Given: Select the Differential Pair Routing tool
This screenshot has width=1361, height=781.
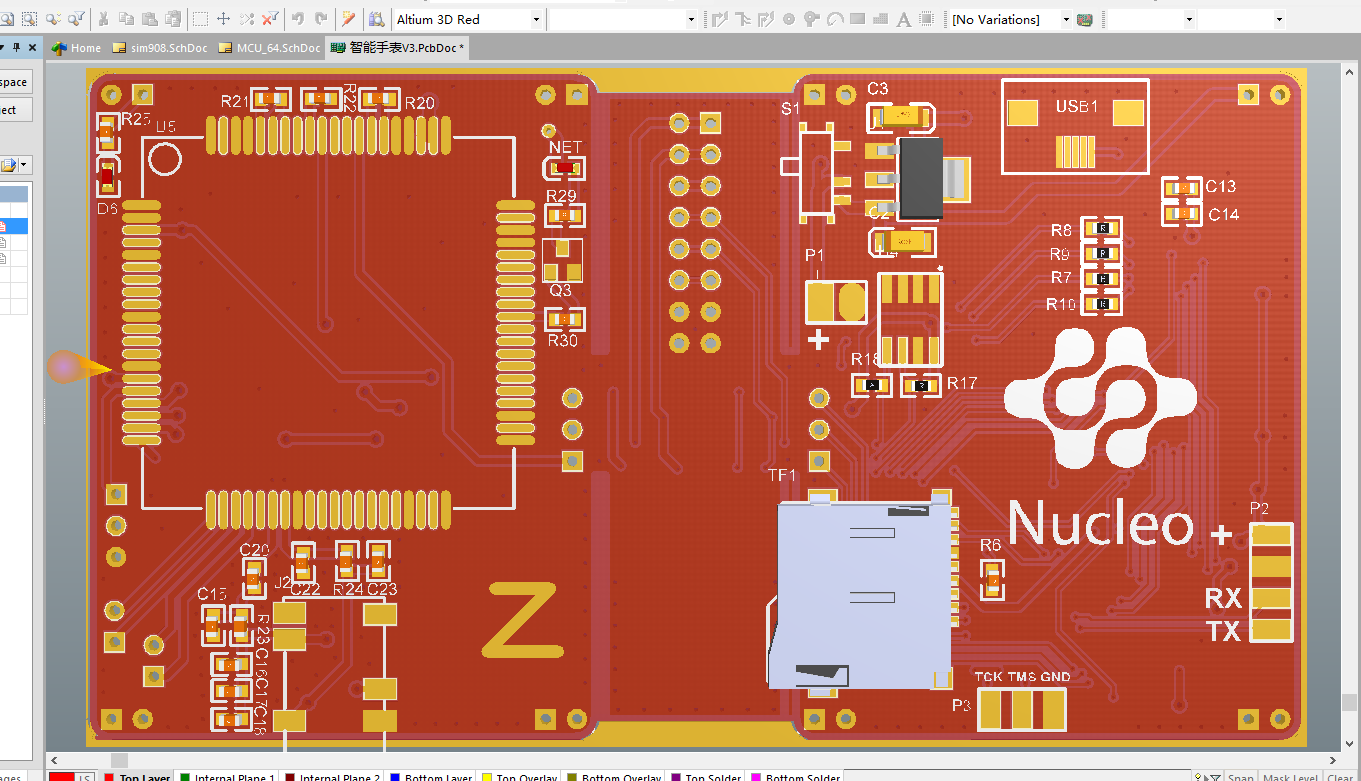Looking at the screenshot, I should click(x=767, y=19).
